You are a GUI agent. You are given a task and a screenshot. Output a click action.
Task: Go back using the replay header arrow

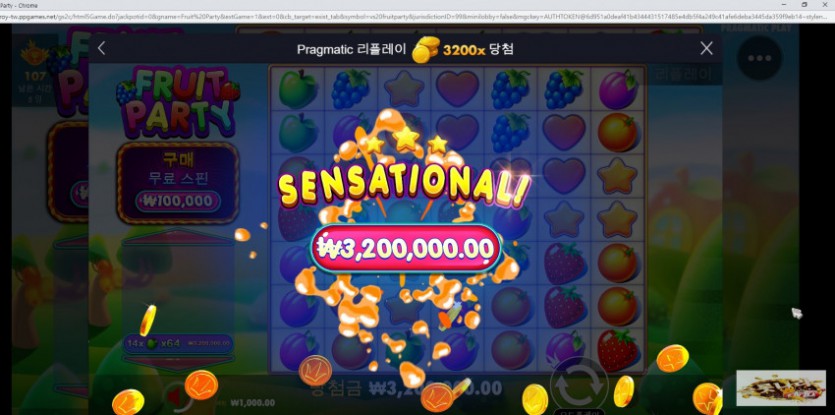pos(101,48)
